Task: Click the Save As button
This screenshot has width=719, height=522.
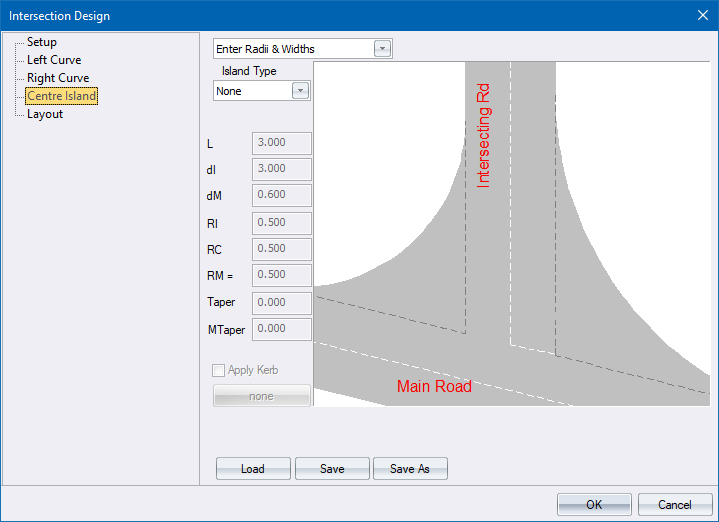Action: (x=409, y=469)
